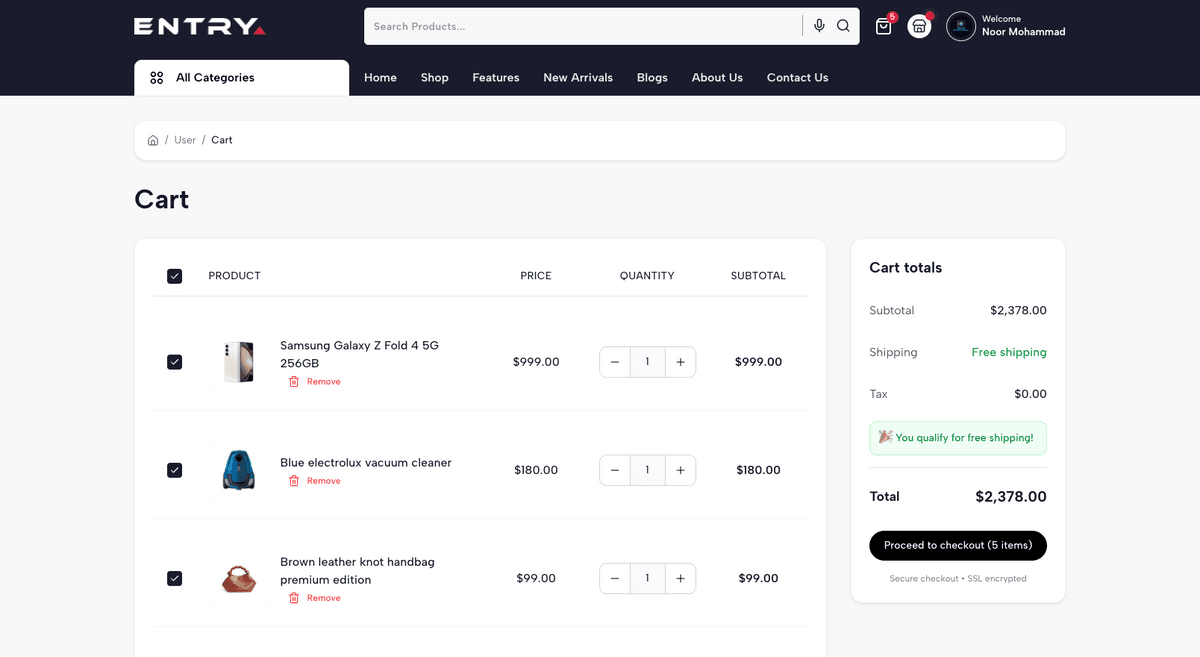Click the magnifier search icon
Image resolution: width=1200 pixels, height=657 pixels.
(844, 26)
